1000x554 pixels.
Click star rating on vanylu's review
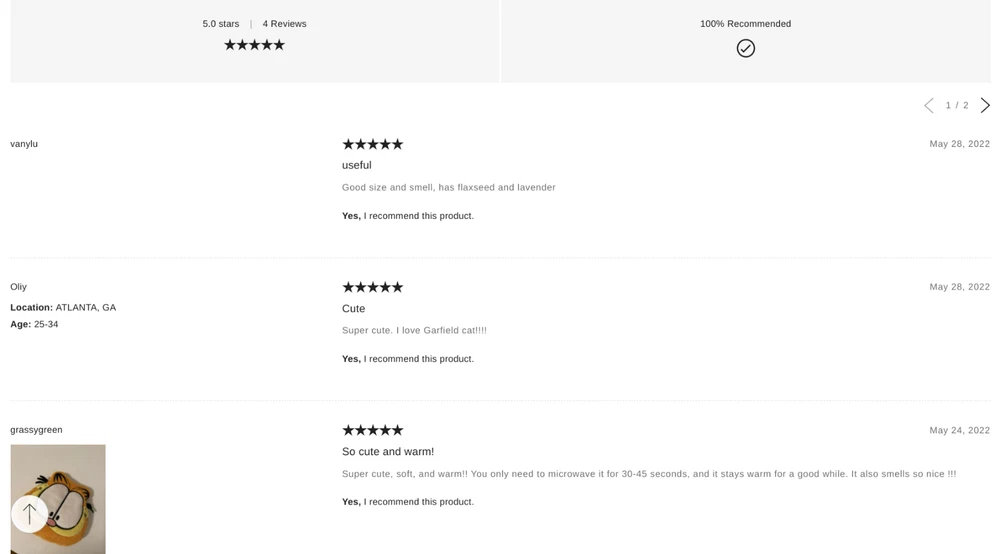[x=372, y=144]
